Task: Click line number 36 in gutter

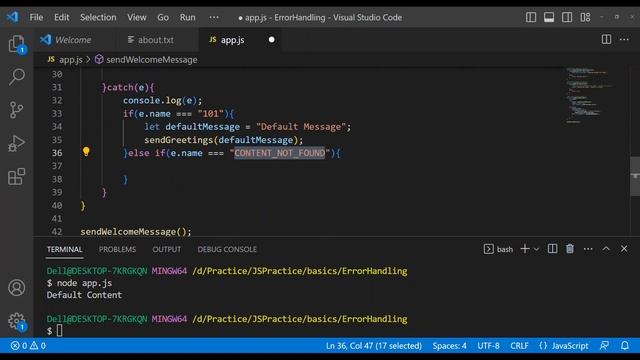Action: (57, 153)
